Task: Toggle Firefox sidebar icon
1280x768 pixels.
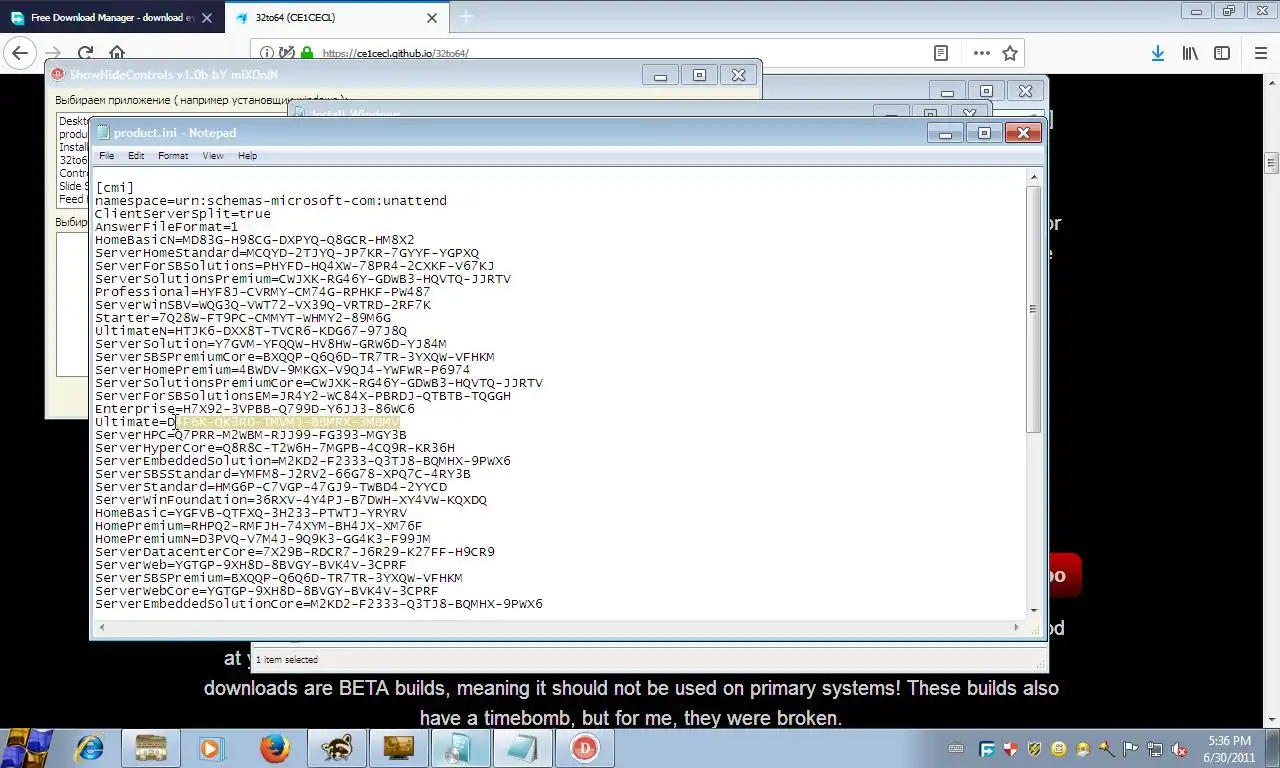Action: click(1222, 53)
